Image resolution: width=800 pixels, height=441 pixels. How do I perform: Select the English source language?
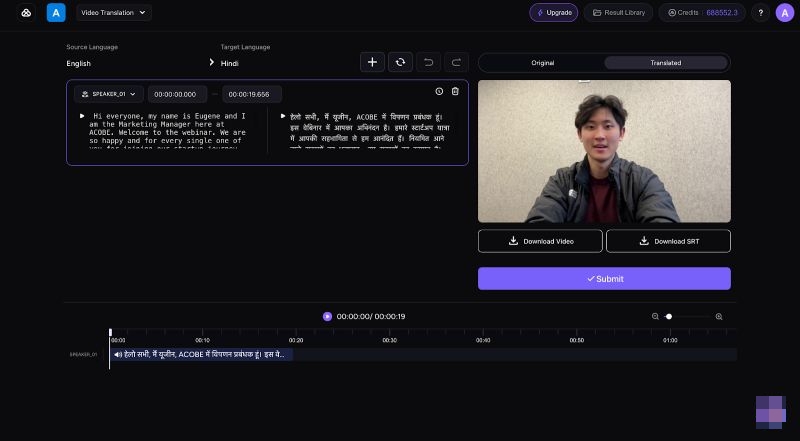79,63
